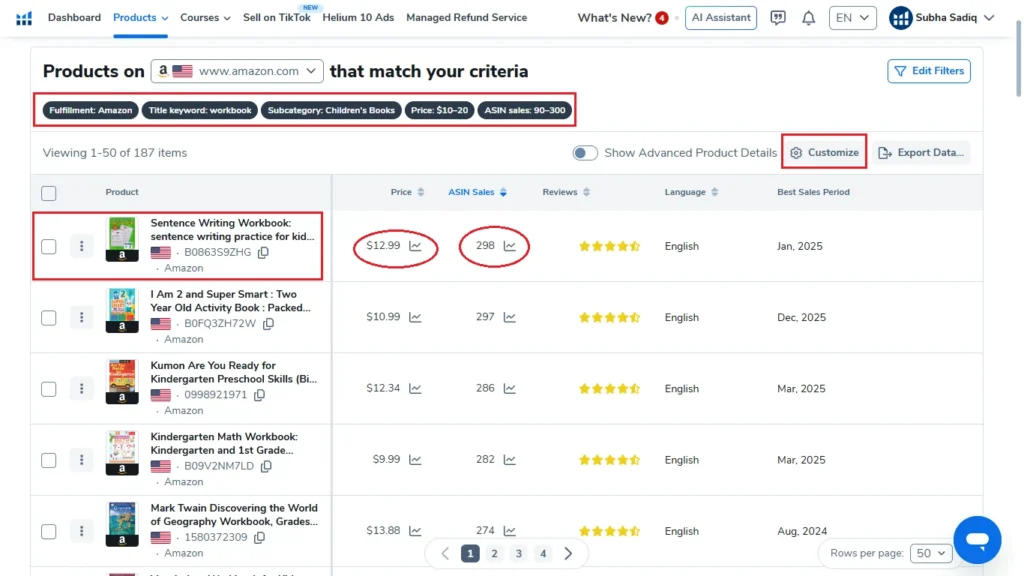The image size is (1024, 576).
Task: Click the apps grid icon in the top-left
Action: 24,17
